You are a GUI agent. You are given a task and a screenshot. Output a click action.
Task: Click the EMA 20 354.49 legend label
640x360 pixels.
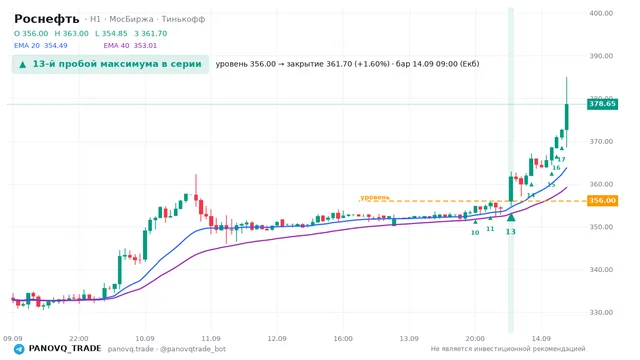[40, 45]
